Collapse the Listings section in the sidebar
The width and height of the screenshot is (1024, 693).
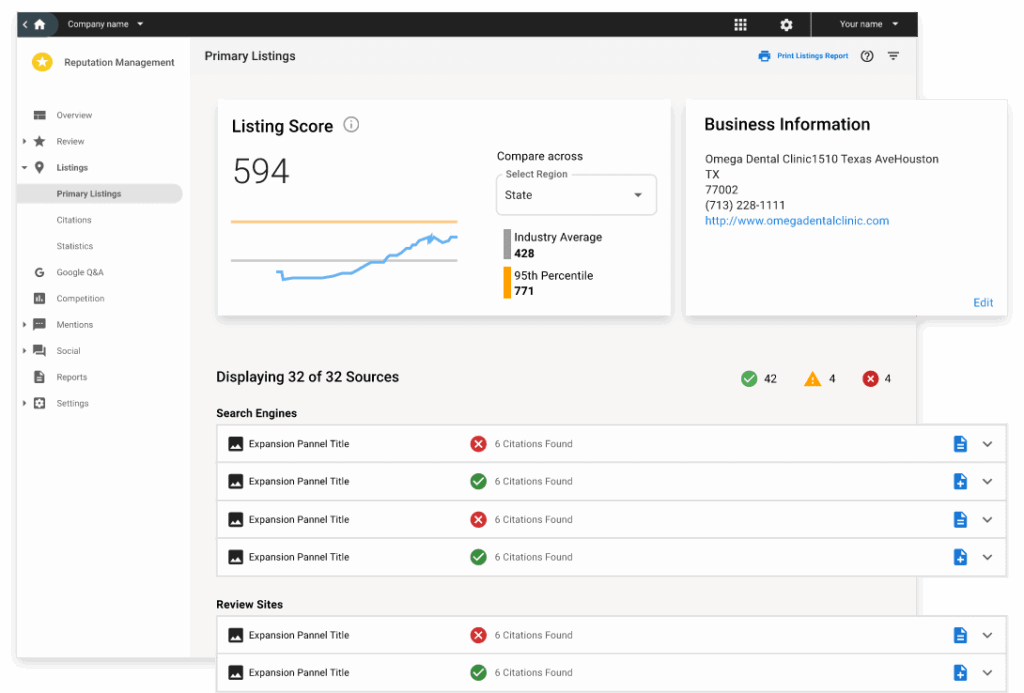(x=23, y=167)
